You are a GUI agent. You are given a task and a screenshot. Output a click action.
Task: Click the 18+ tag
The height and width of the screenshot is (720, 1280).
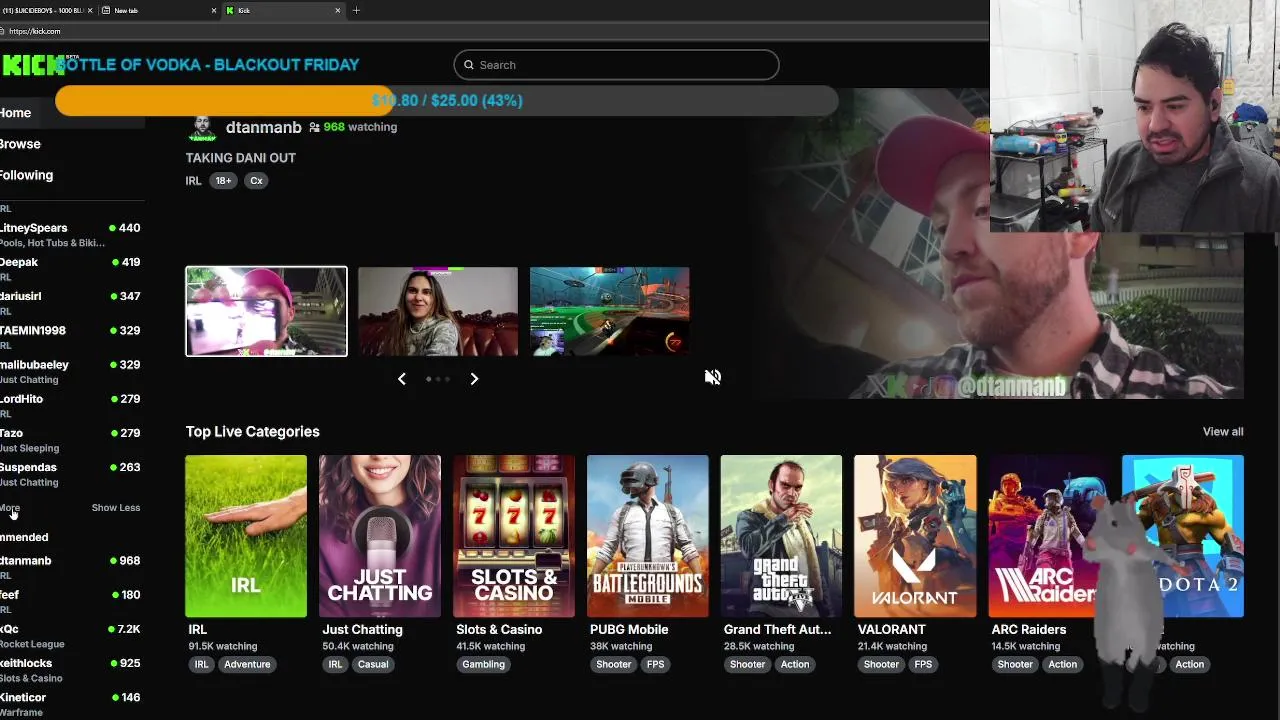tap(223, 181)
